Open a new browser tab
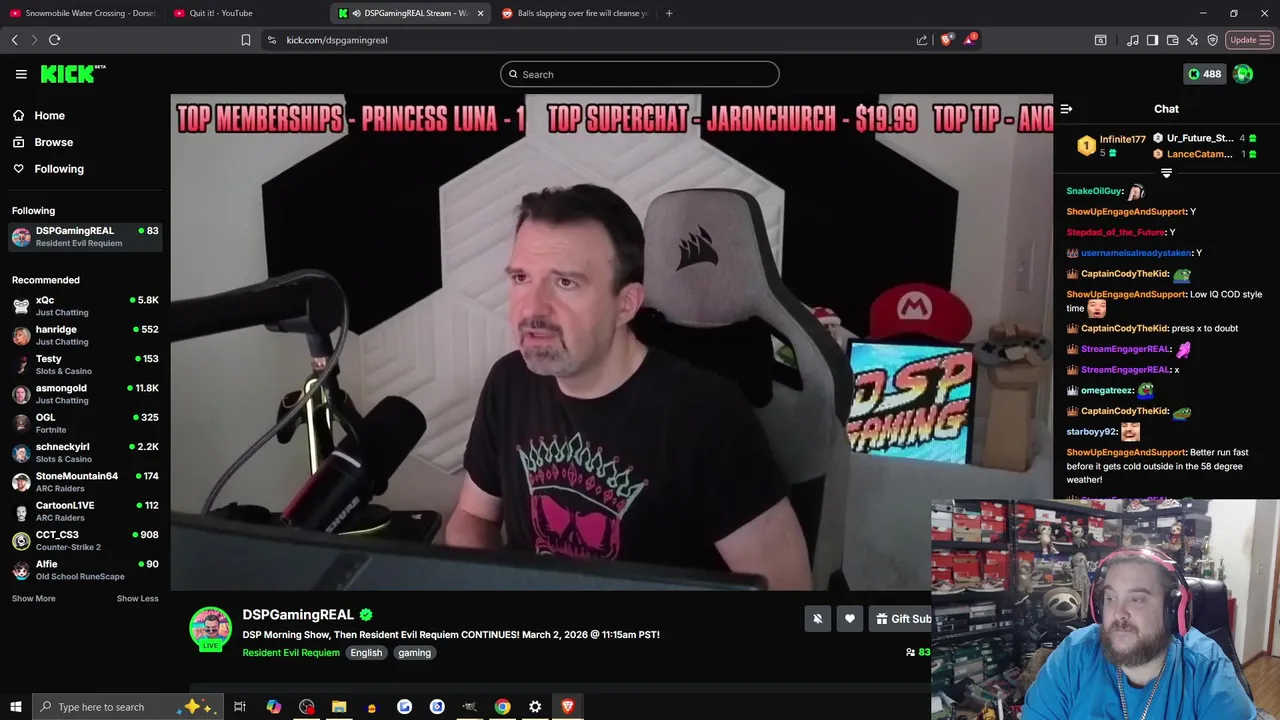 pyautogui.click(x=669, y=13)
